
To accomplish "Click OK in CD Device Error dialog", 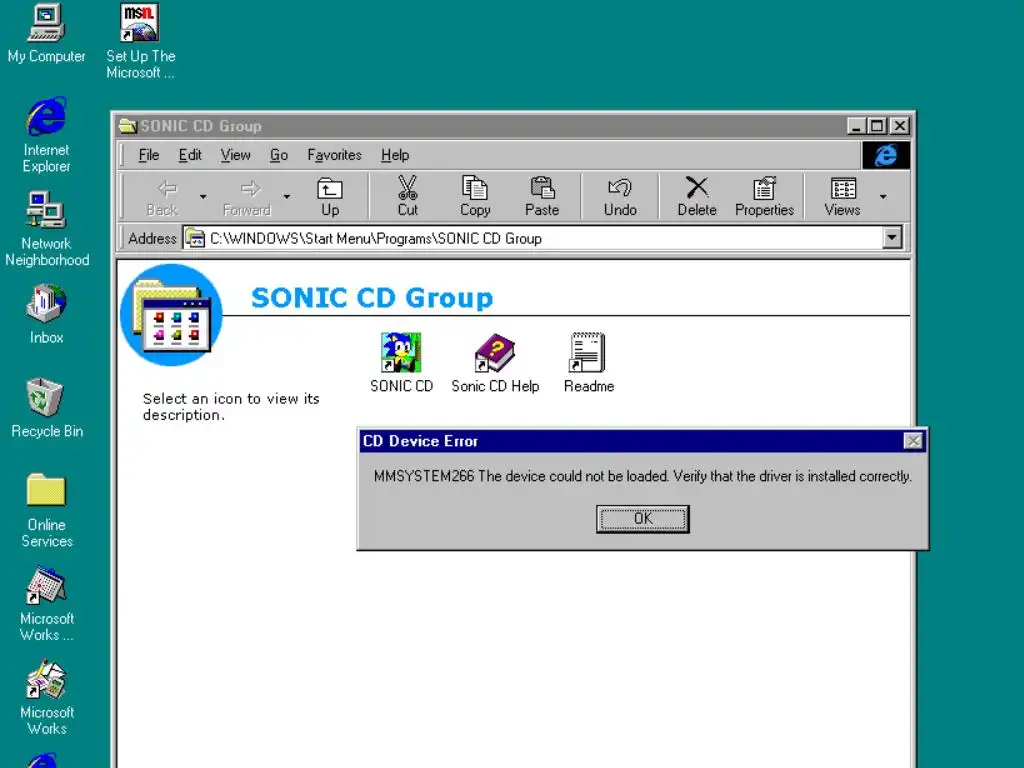I will tap(643, 519).
